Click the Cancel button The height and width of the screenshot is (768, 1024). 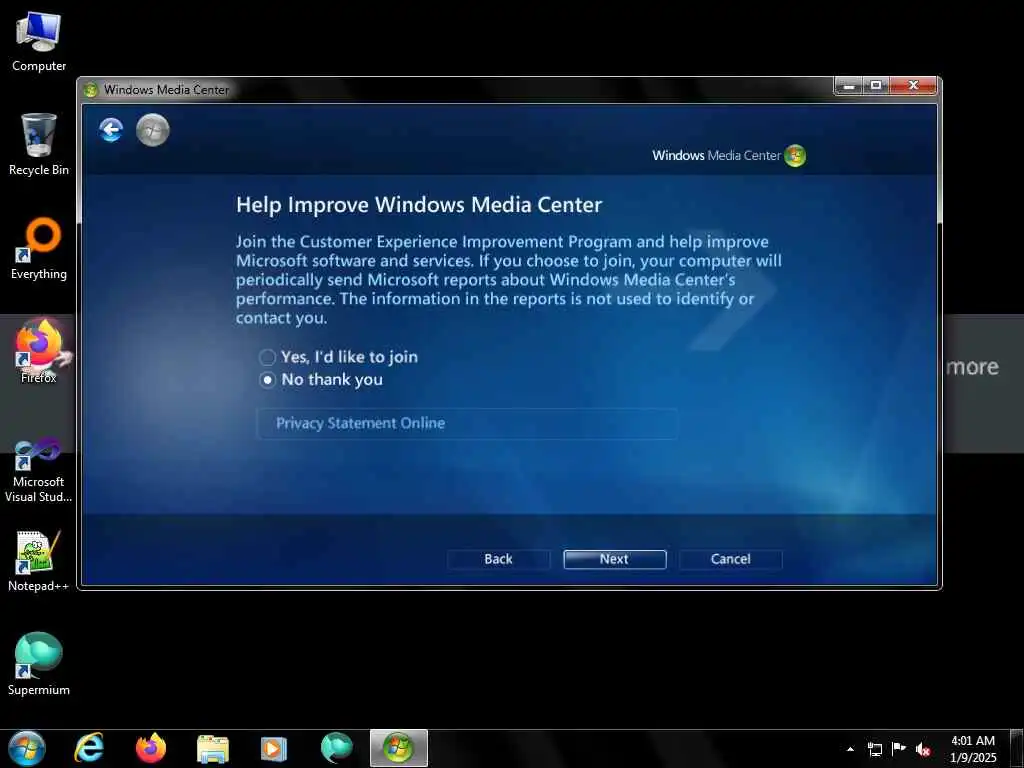coord(731,559)
